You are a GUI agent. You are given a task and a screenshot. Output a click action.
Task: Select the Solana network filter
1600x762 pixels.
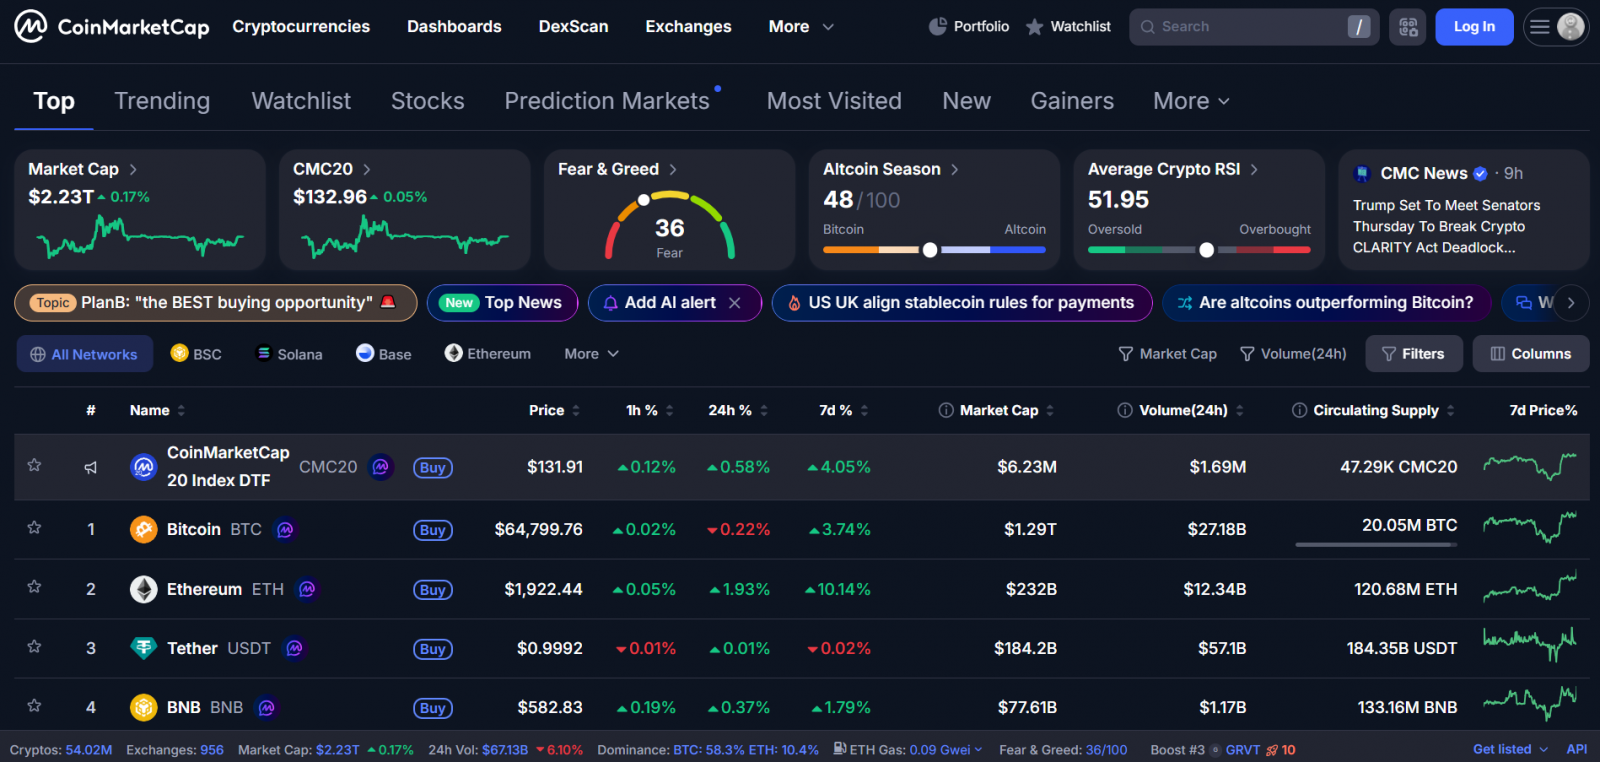(290, 354)
